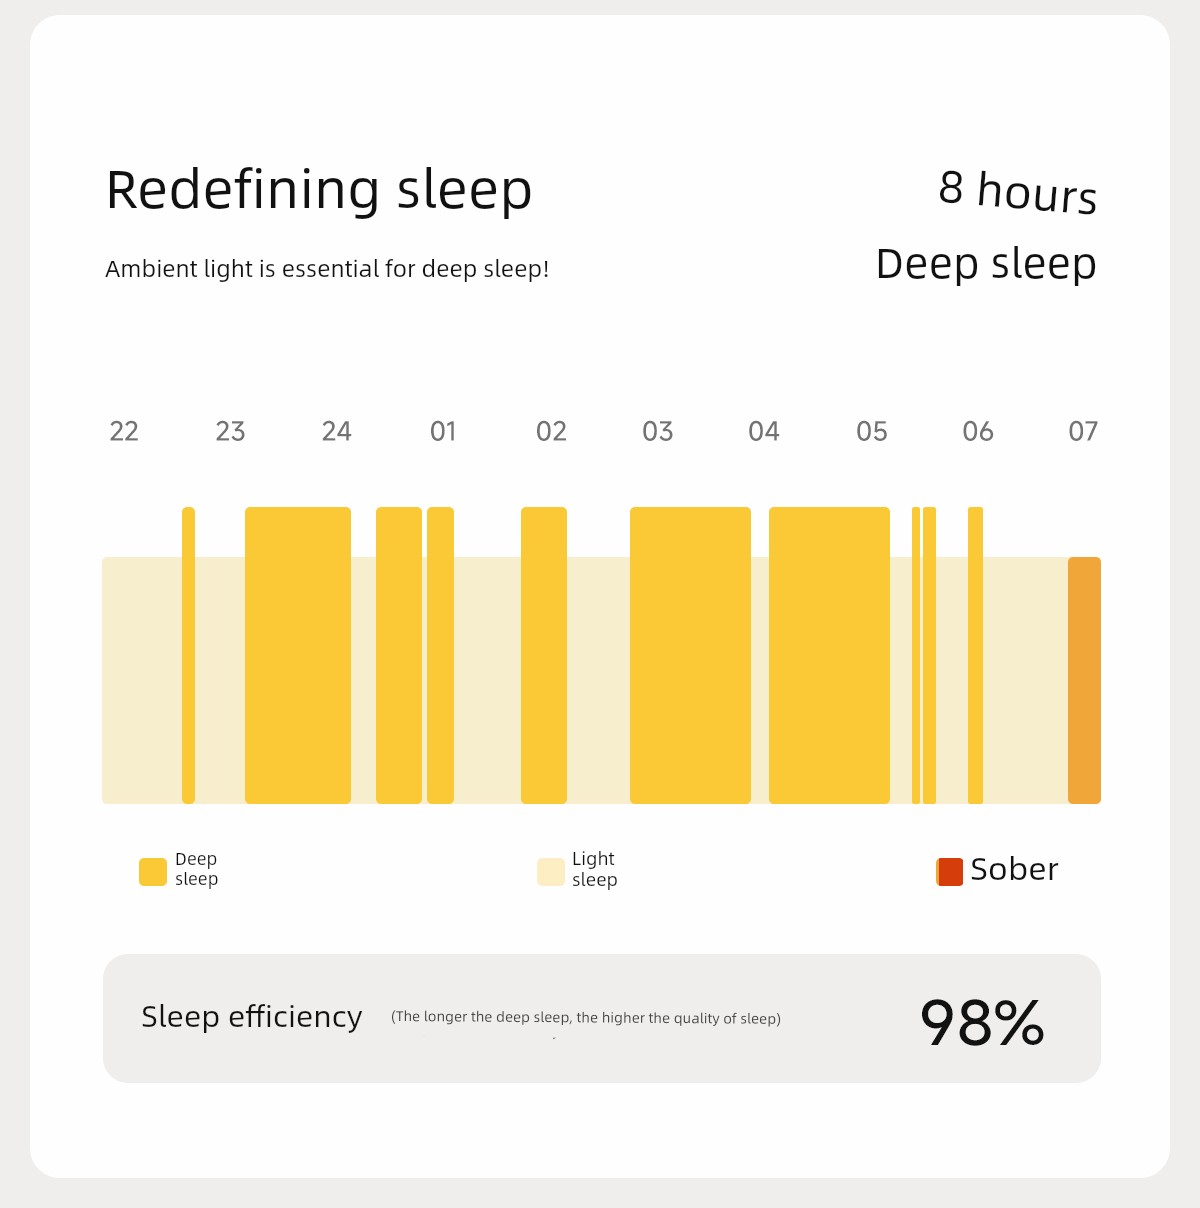Click the red Sober legend swatch
Viewport: 1200px width, 1208px height.
[949, 872]
